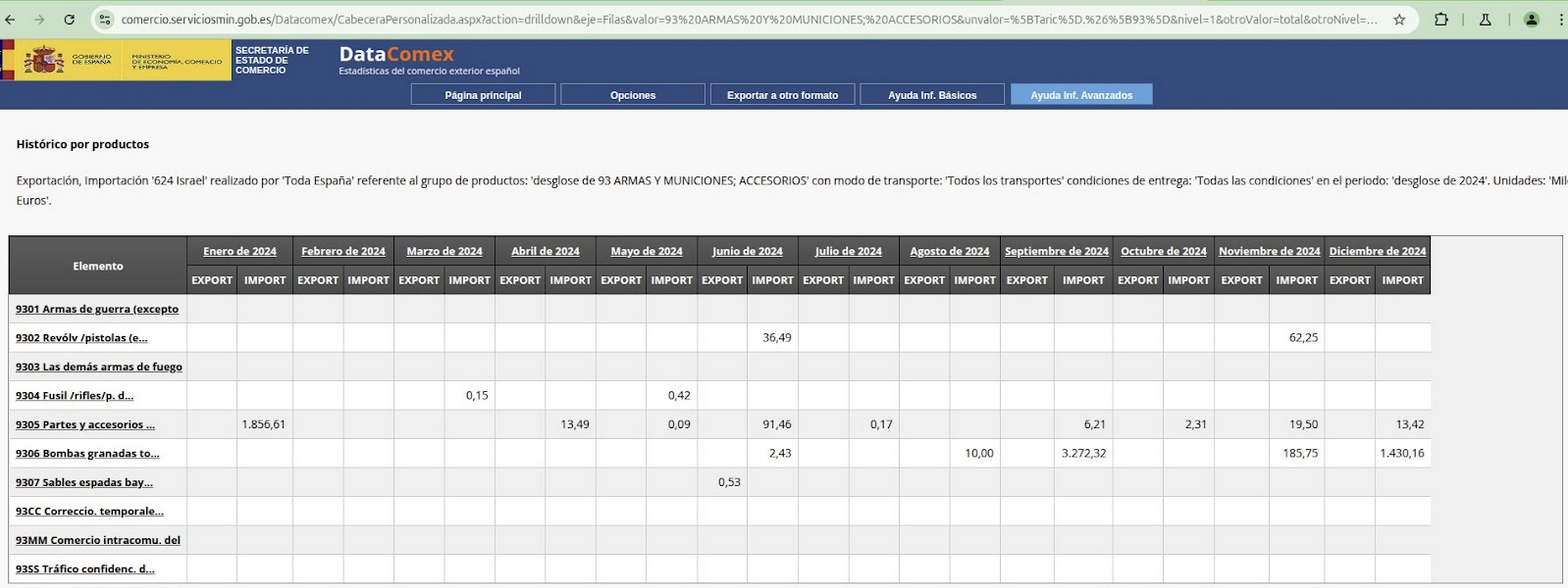Go to Página principal
Viewport: 1568px width, 588px height.
pos(483,95)
